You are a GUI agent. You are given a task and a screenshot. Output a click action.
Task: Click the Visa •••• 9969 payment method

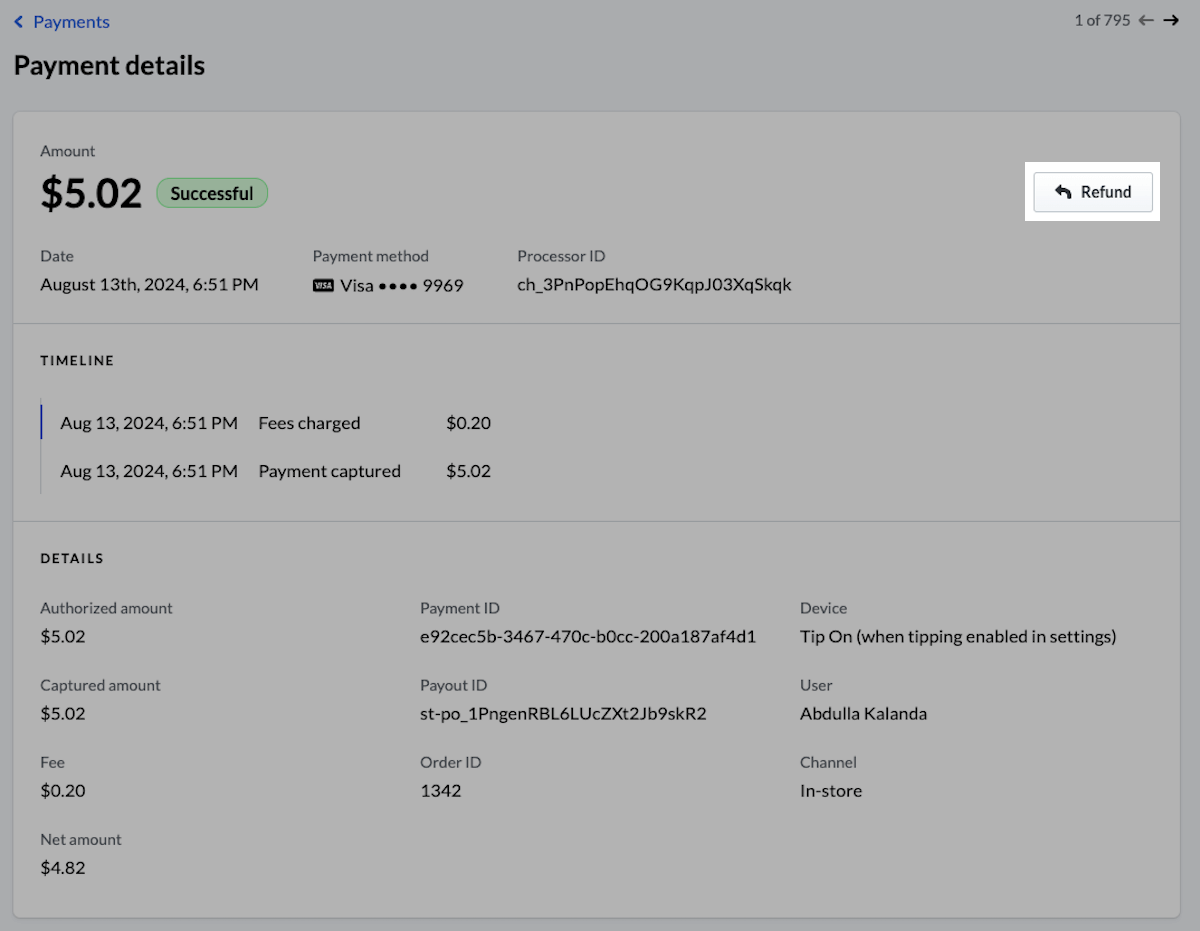401,285
